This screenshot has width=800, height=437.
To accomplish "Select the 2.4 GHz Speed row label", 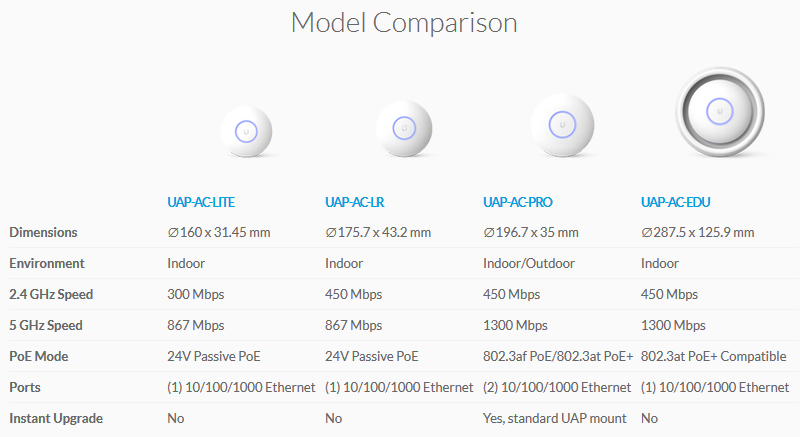I will tap(51, 295).
